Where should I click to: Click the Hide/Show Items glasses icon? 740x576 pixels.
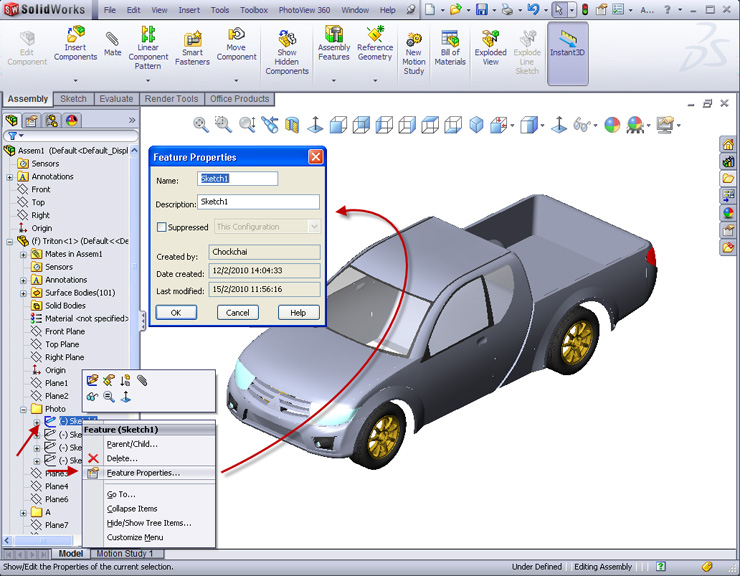tap(581, 125)
